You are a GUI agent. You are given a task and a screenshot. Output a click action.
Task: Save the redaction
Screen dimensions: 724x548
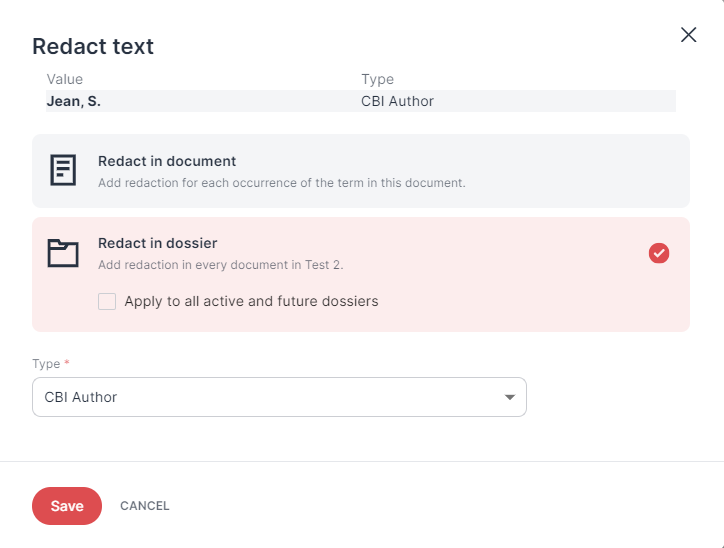[67, 506]
